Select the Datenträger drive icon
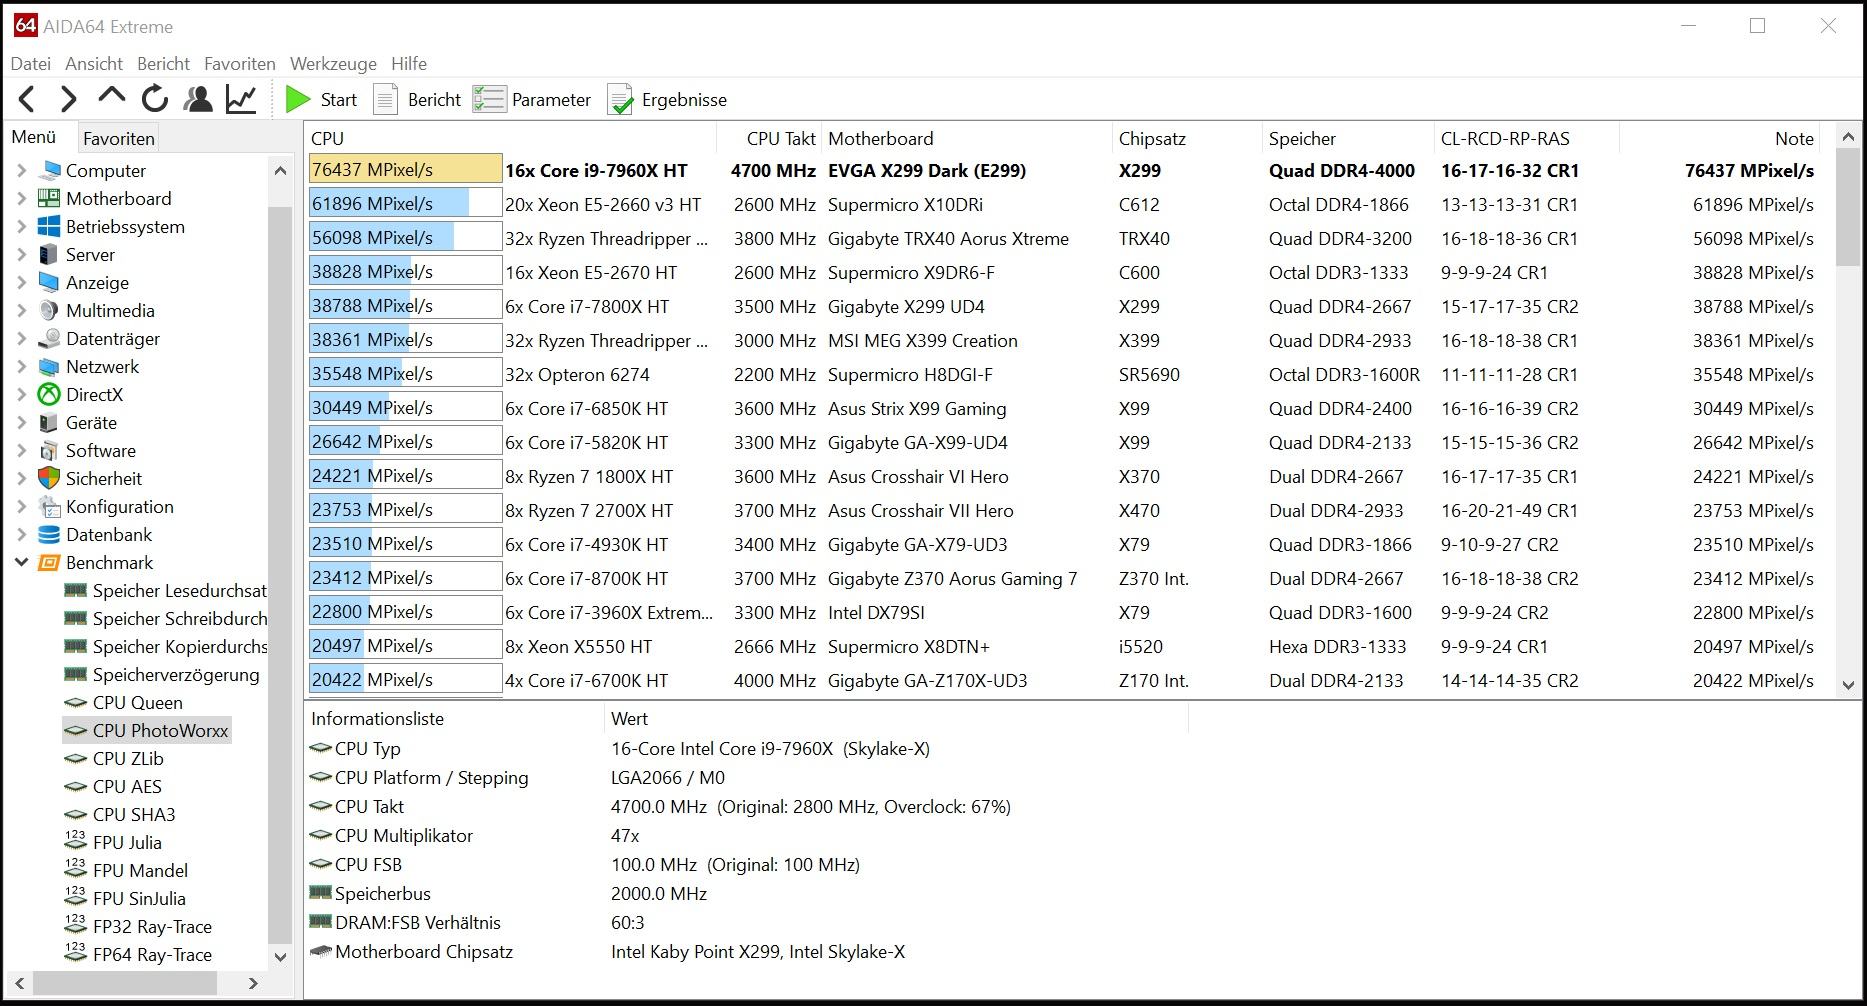1867x1006 pixels. (x=49, y=339)
